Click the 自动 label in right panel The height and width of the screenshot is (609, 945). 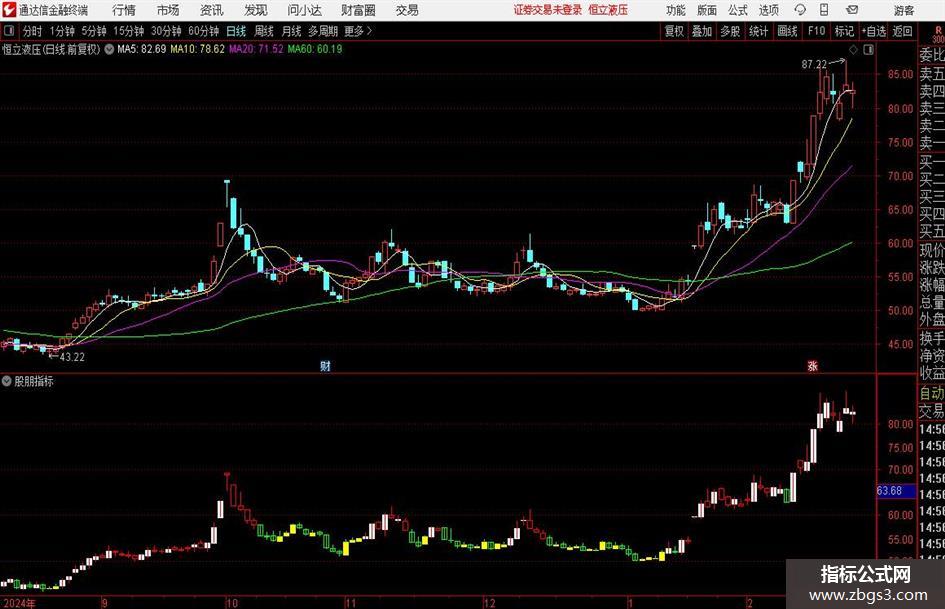point(932,393)
